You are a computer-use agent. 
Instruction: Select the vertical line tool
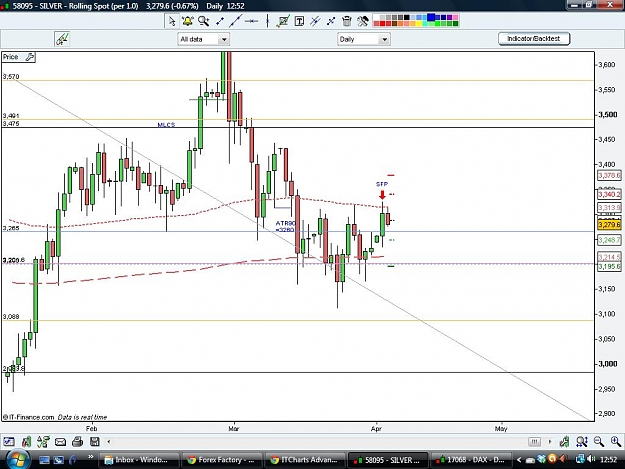pyautogui.click(x=267, y=21)
